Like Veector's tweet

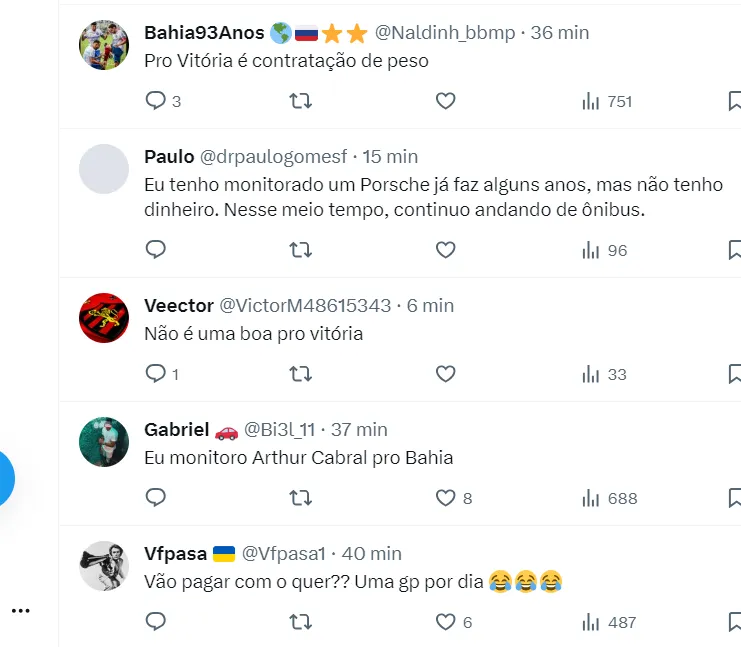(445, 374)
